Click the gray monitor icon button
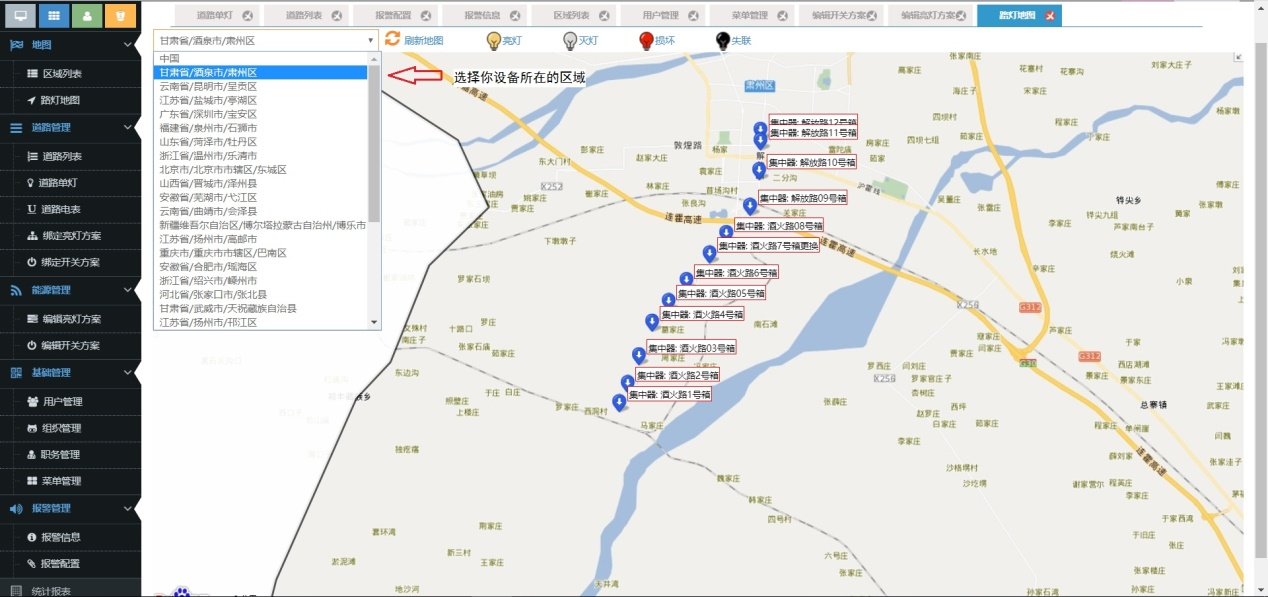1268x597 pixels. click(20, 16)
